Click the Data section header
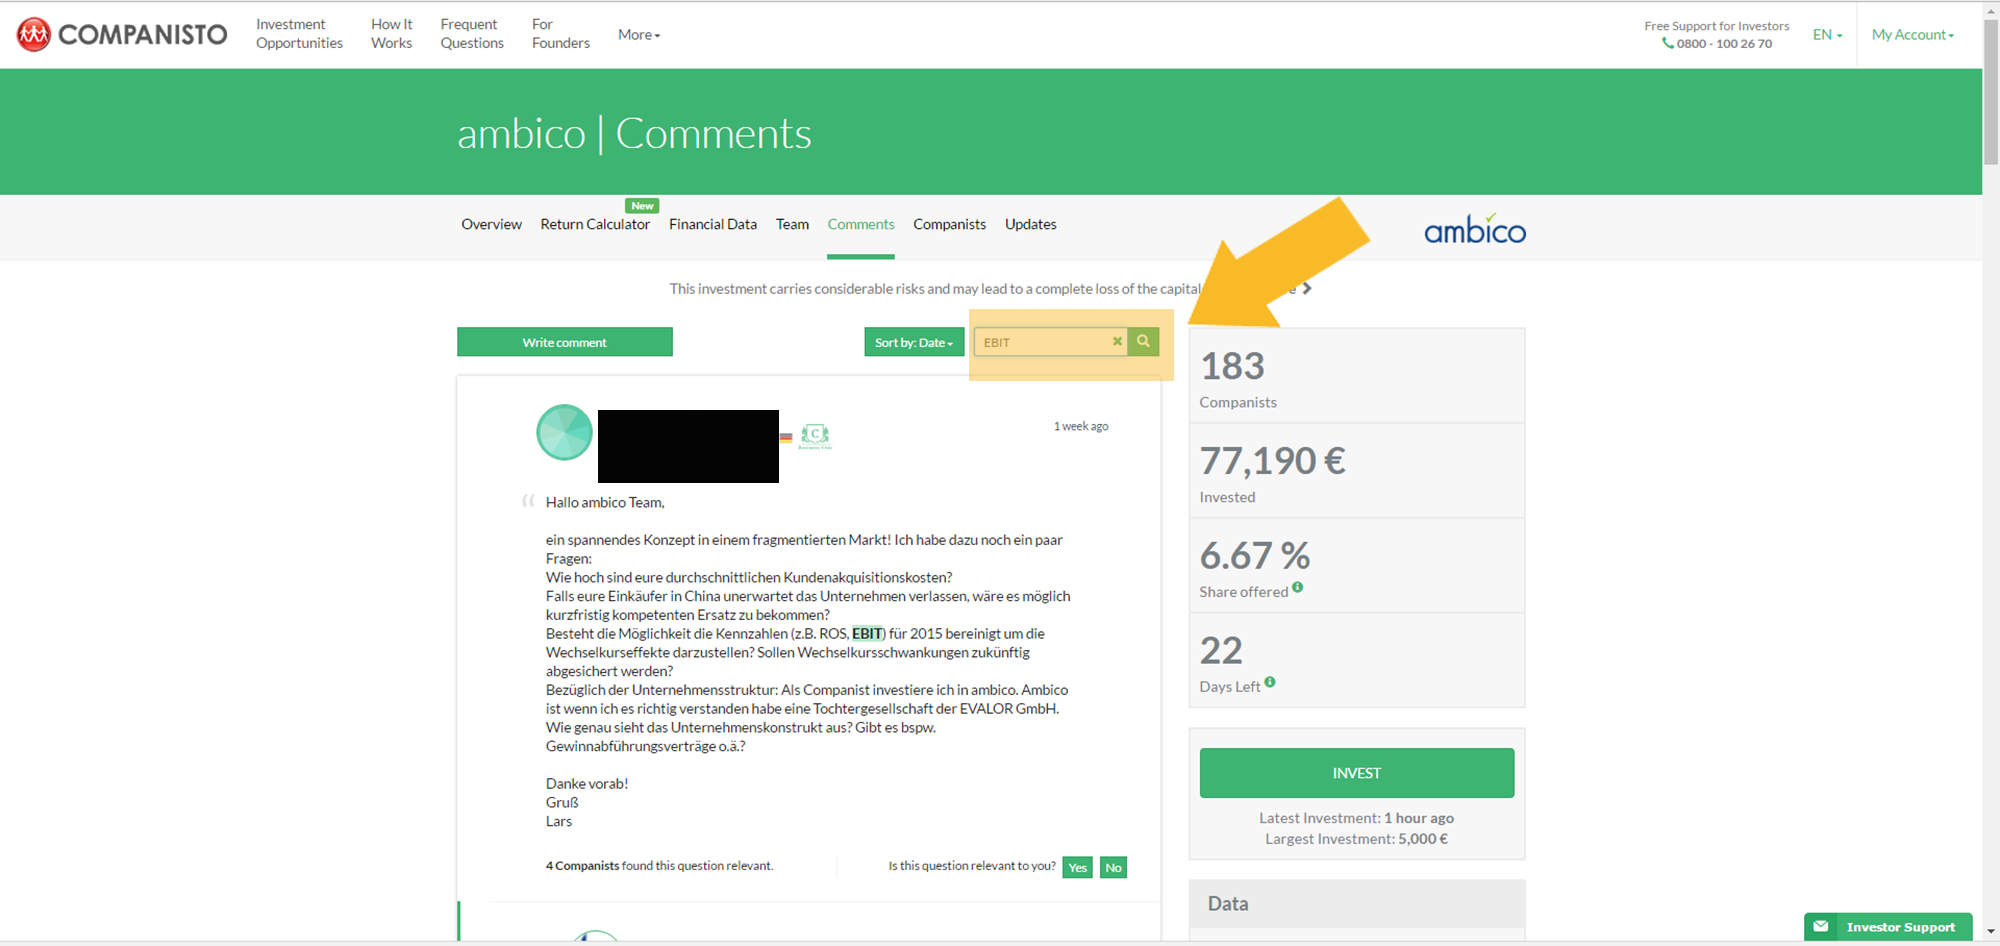Screen dimensions: 2000x946 [x=1357, y=904]
